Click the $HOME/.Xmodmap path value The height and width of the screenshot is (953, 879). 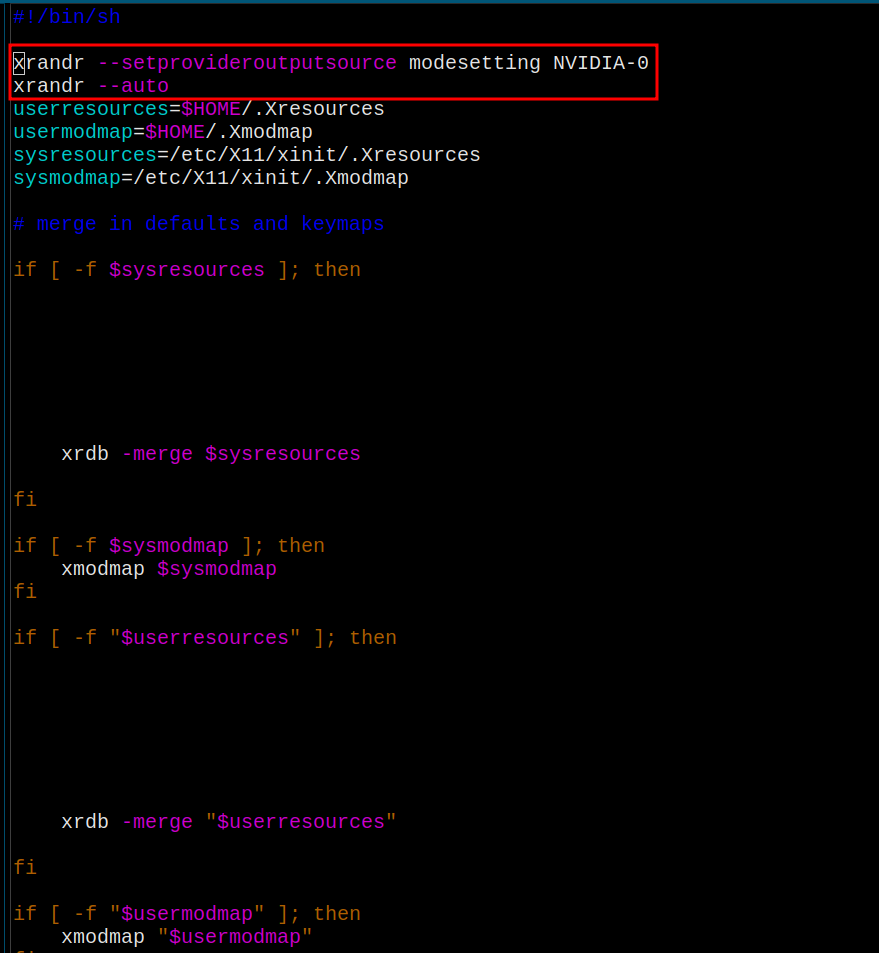228,132
